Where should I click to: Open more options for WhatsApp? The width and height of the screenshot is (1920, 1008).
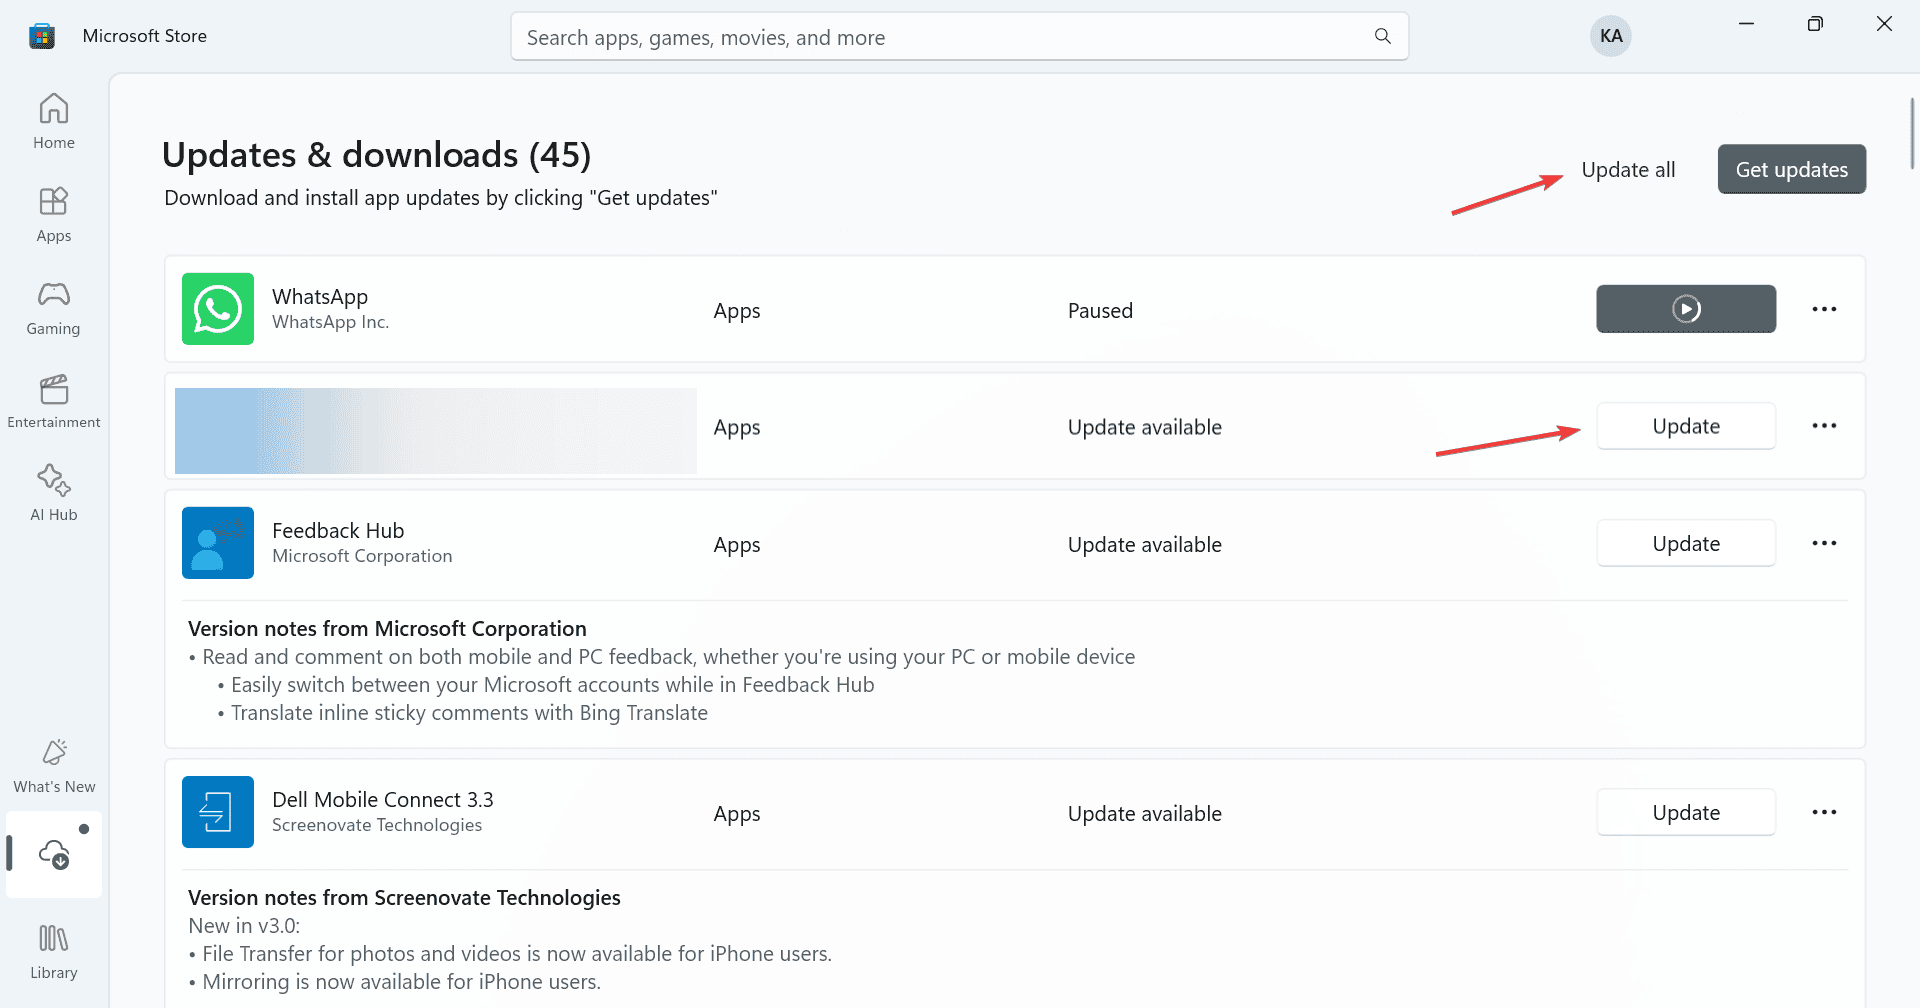[1824, 309]
